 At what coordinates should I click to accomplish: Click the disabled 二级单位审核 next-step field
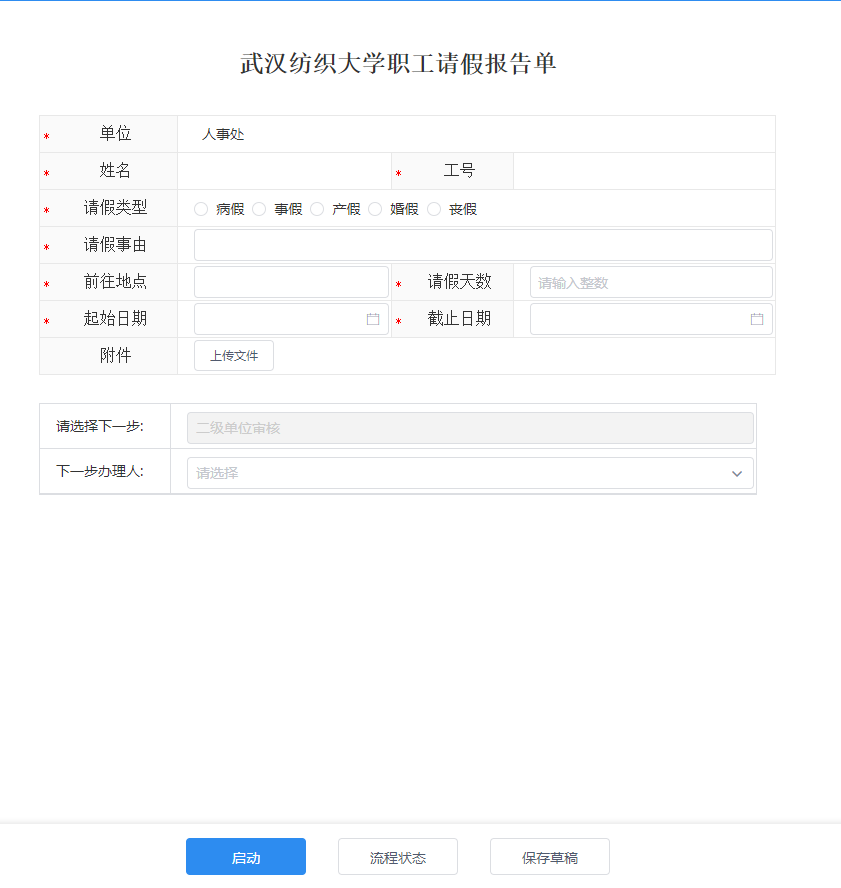[x=470, y=428]
